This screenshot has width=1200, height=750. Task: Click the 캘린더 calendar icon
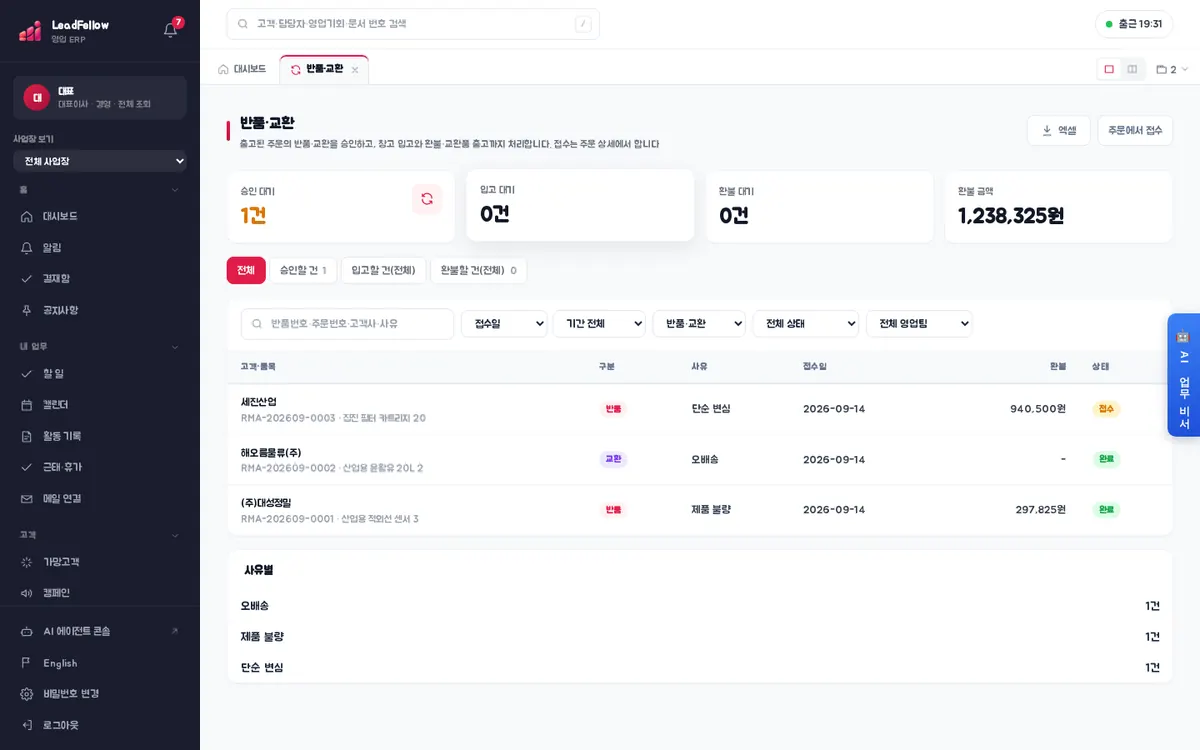coord(27,405)
